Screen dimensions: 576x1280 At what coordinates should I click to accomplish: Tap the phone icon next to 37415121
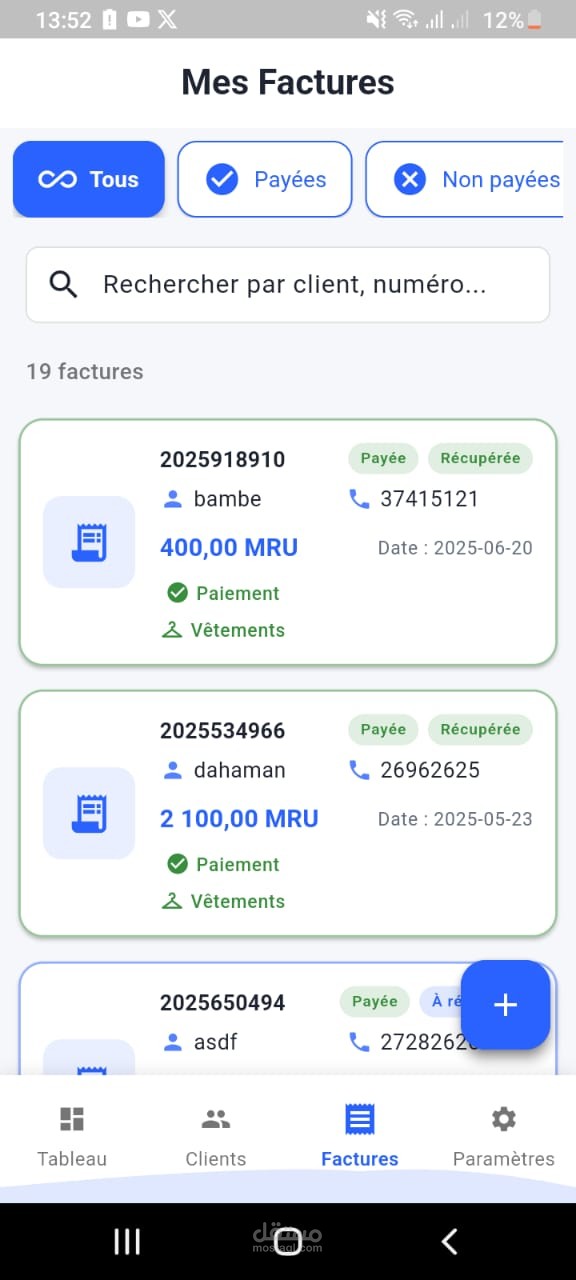click(359, 498)
